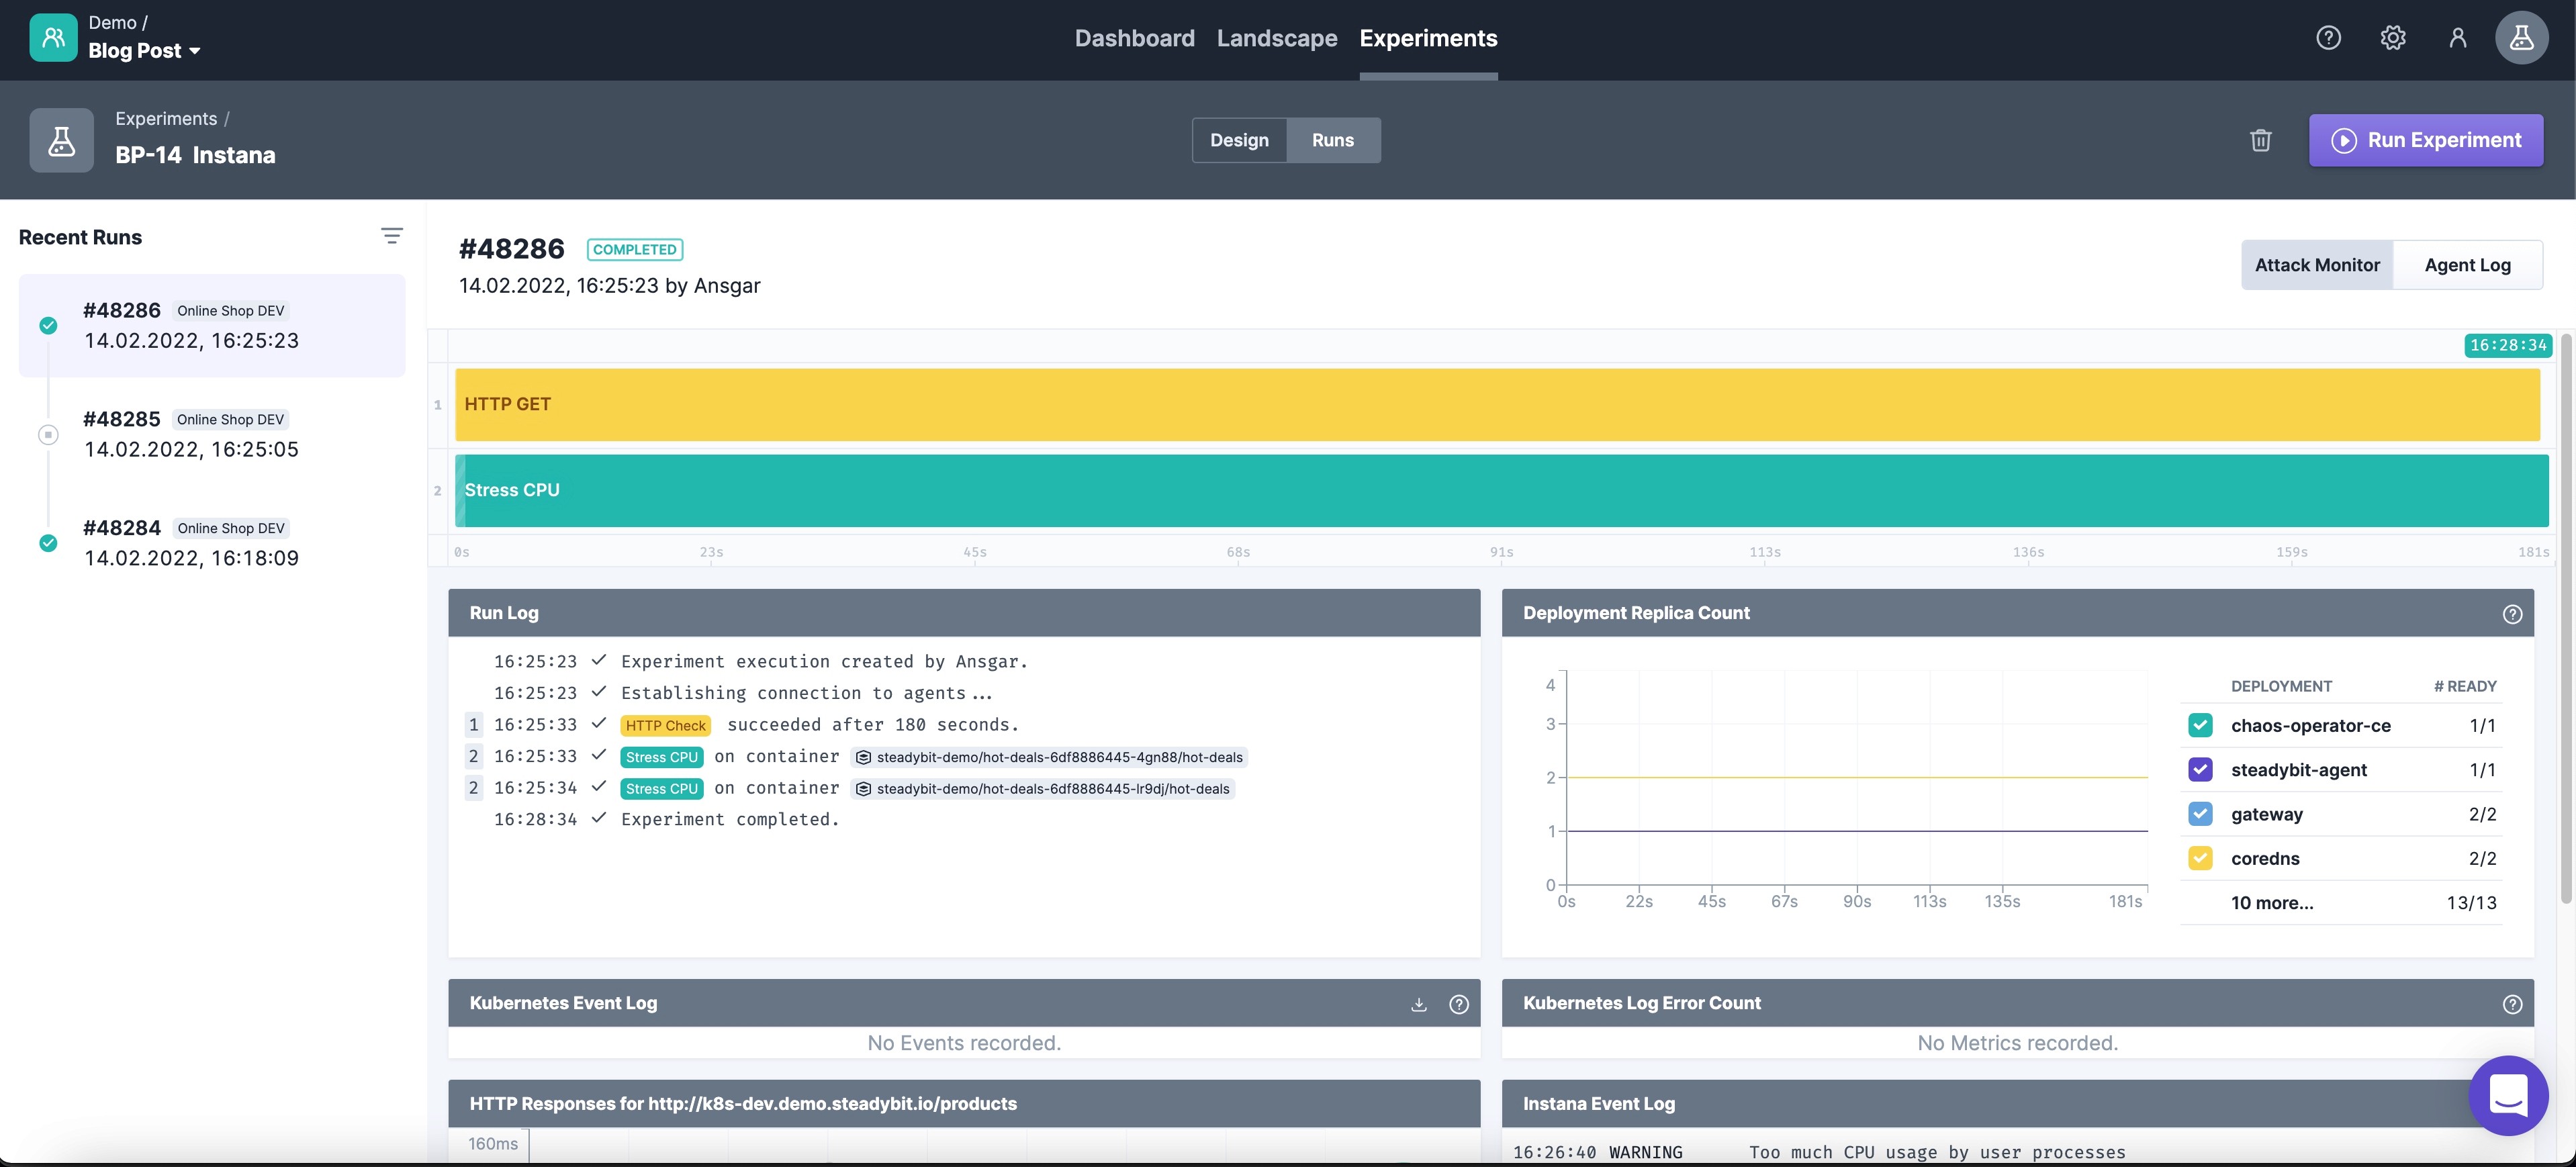The height and width of the screenshot is (1167, 2576).
Task: Switch to the Design tab
Action: click(1239, 140)
